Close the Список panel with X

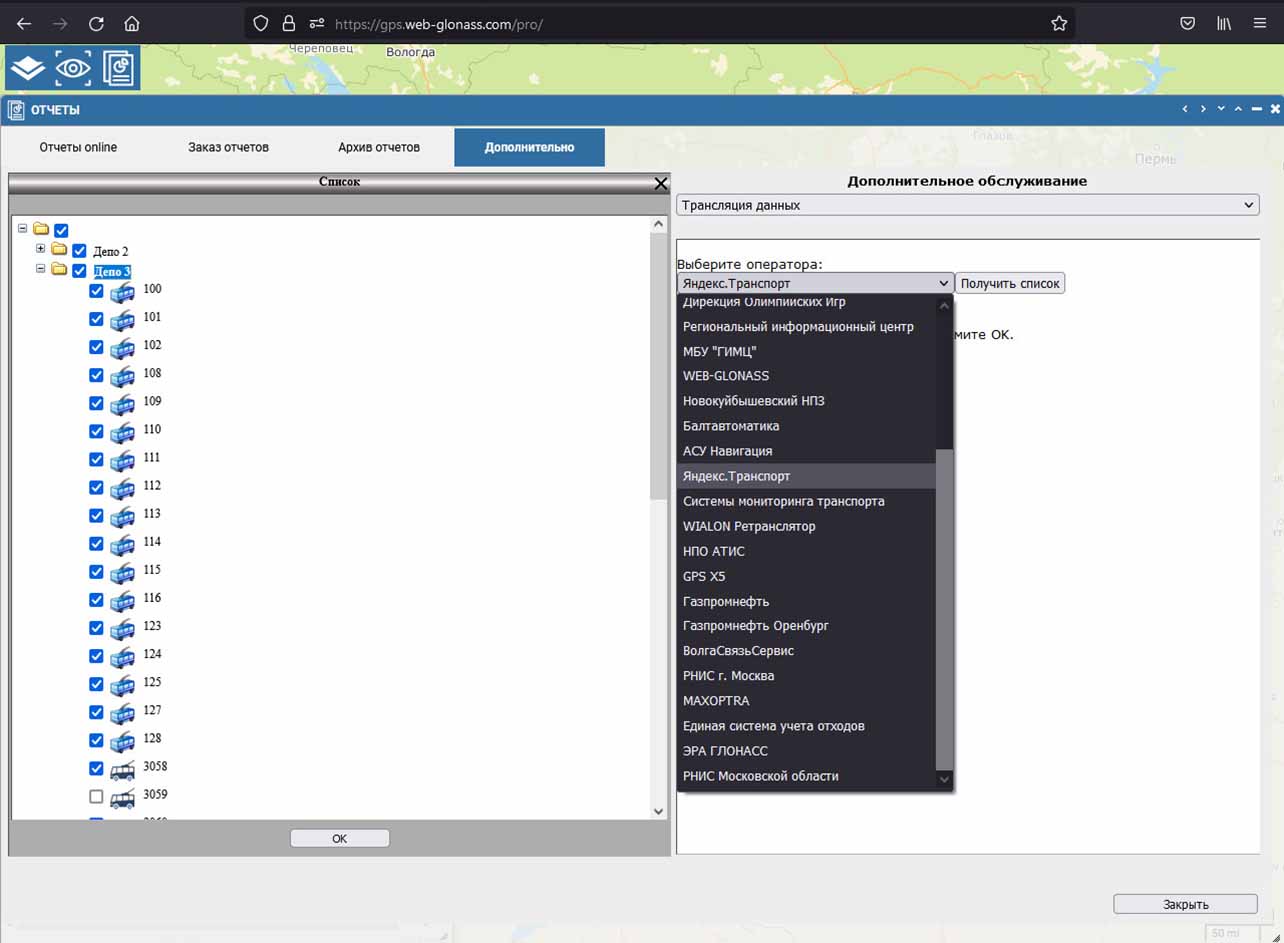click(660, 183)
